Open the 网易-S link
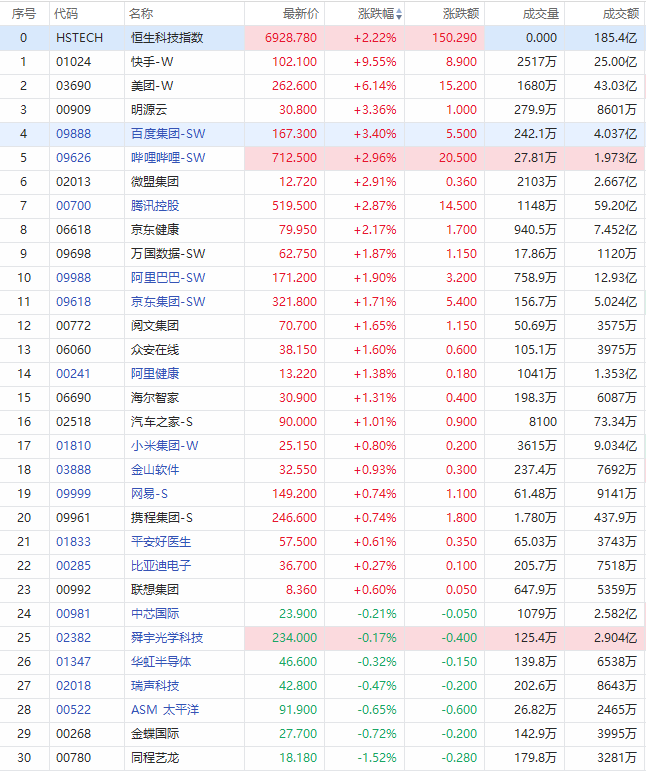This screenshot has height=771, width=646. (x=149, y=494)
